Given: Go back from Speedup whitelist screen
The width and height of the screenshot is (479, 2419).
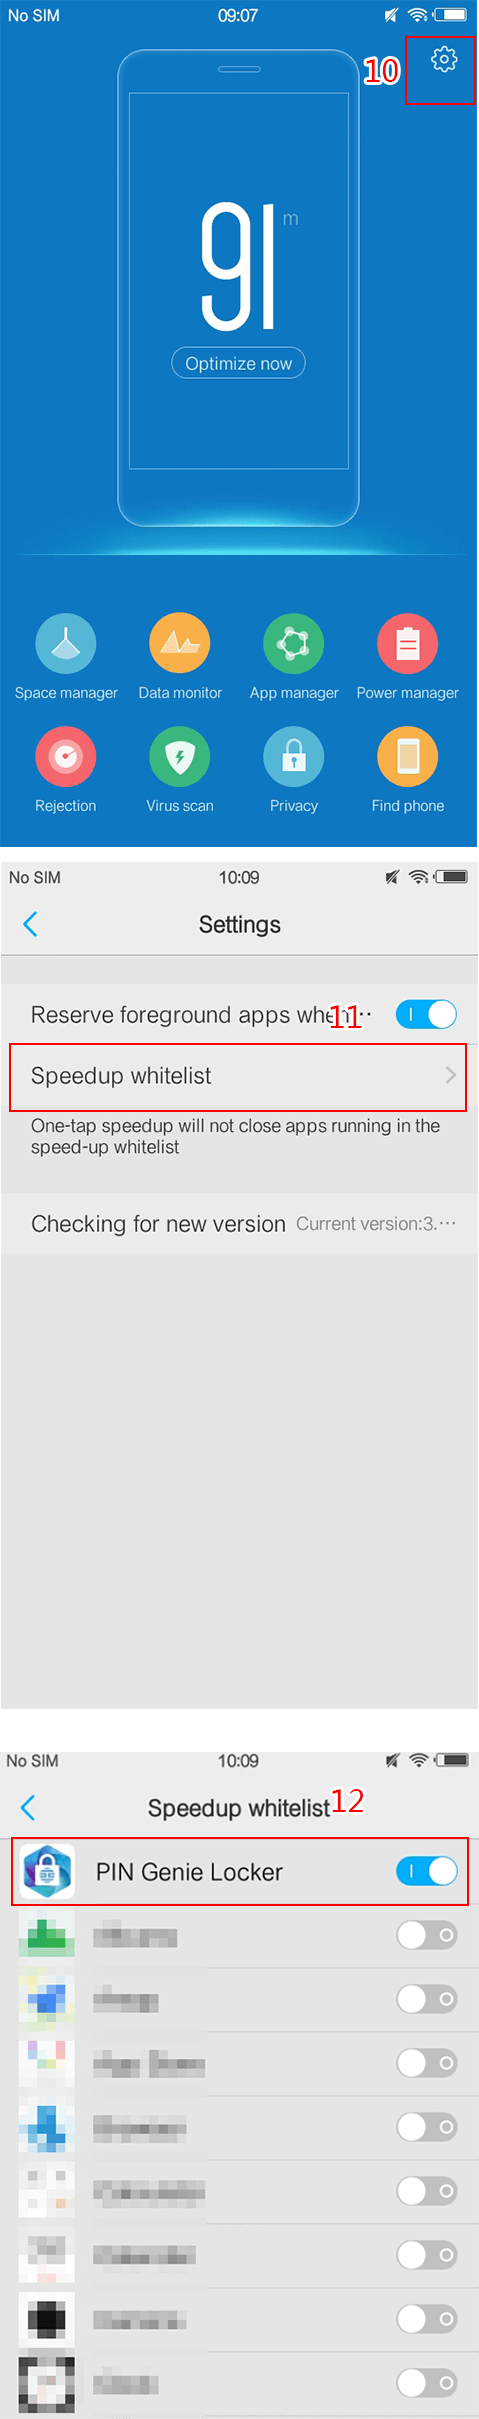Looking at the screenshot, I should [28, 1807].
